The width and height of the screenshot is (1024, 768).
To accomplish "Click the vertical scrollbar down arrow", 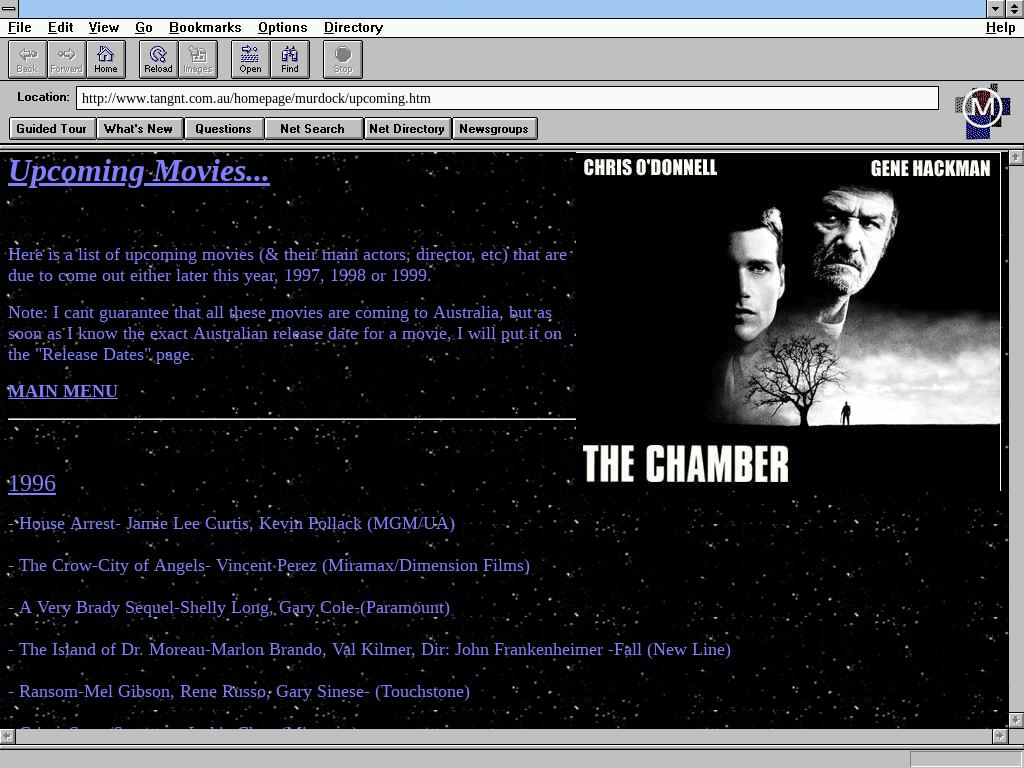I will [x=1016, y=719].
